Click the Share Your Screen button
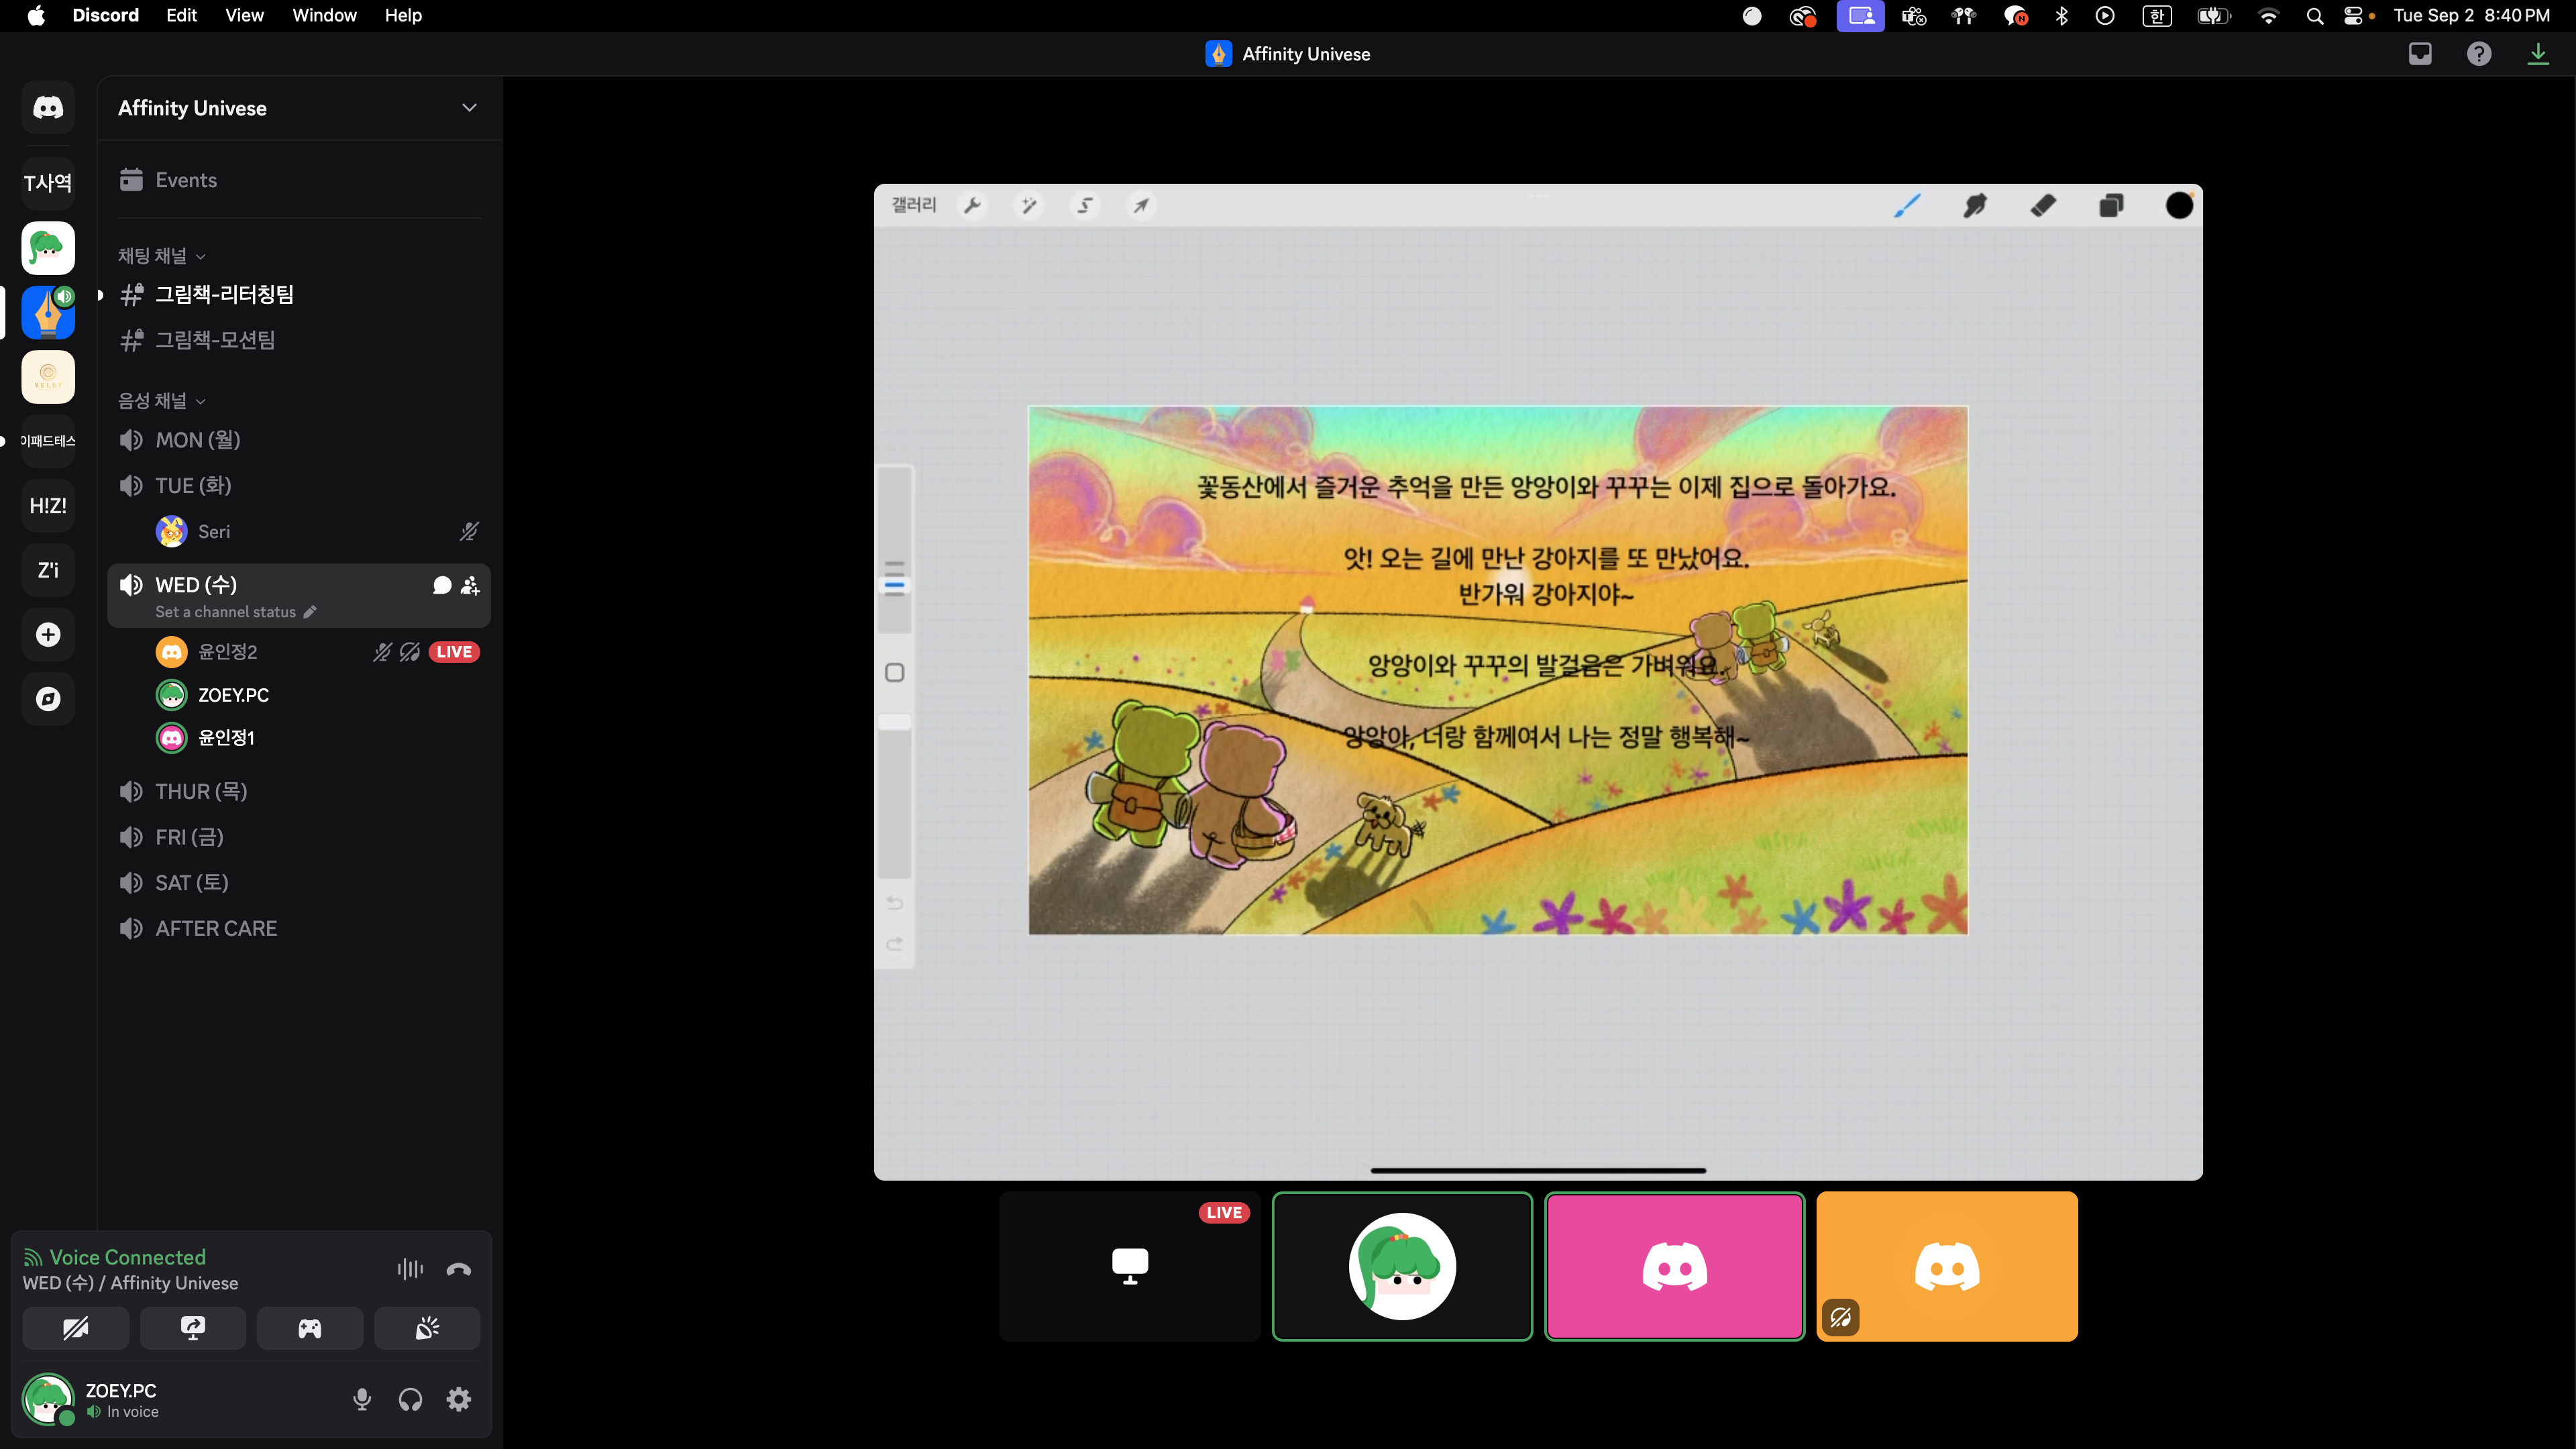2576x1449 pixels. [193, 1328]
